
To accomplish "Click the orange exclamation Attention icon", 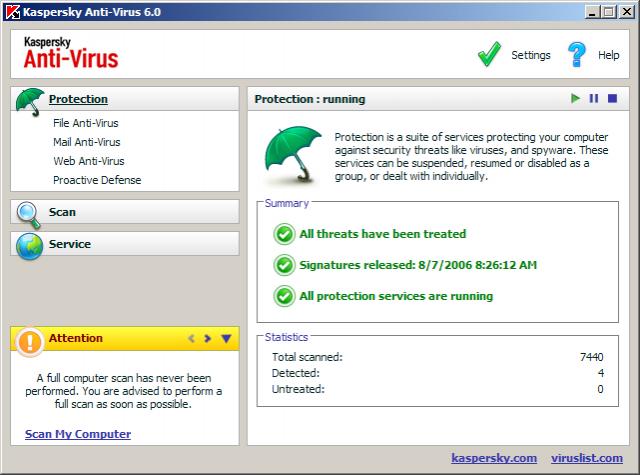I will point(29,341).
